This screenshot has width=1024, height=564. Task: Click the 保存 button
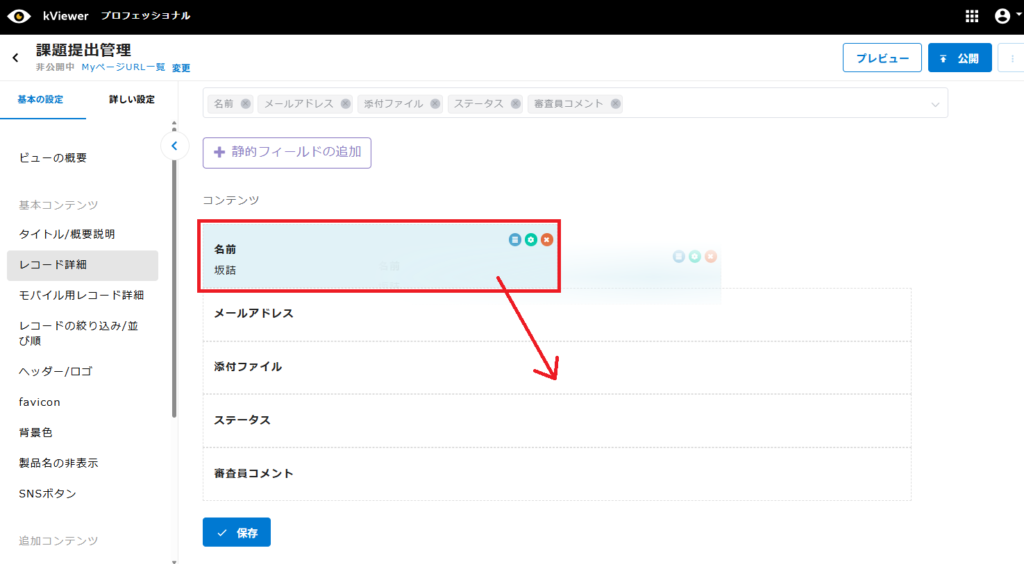(236, 533)
